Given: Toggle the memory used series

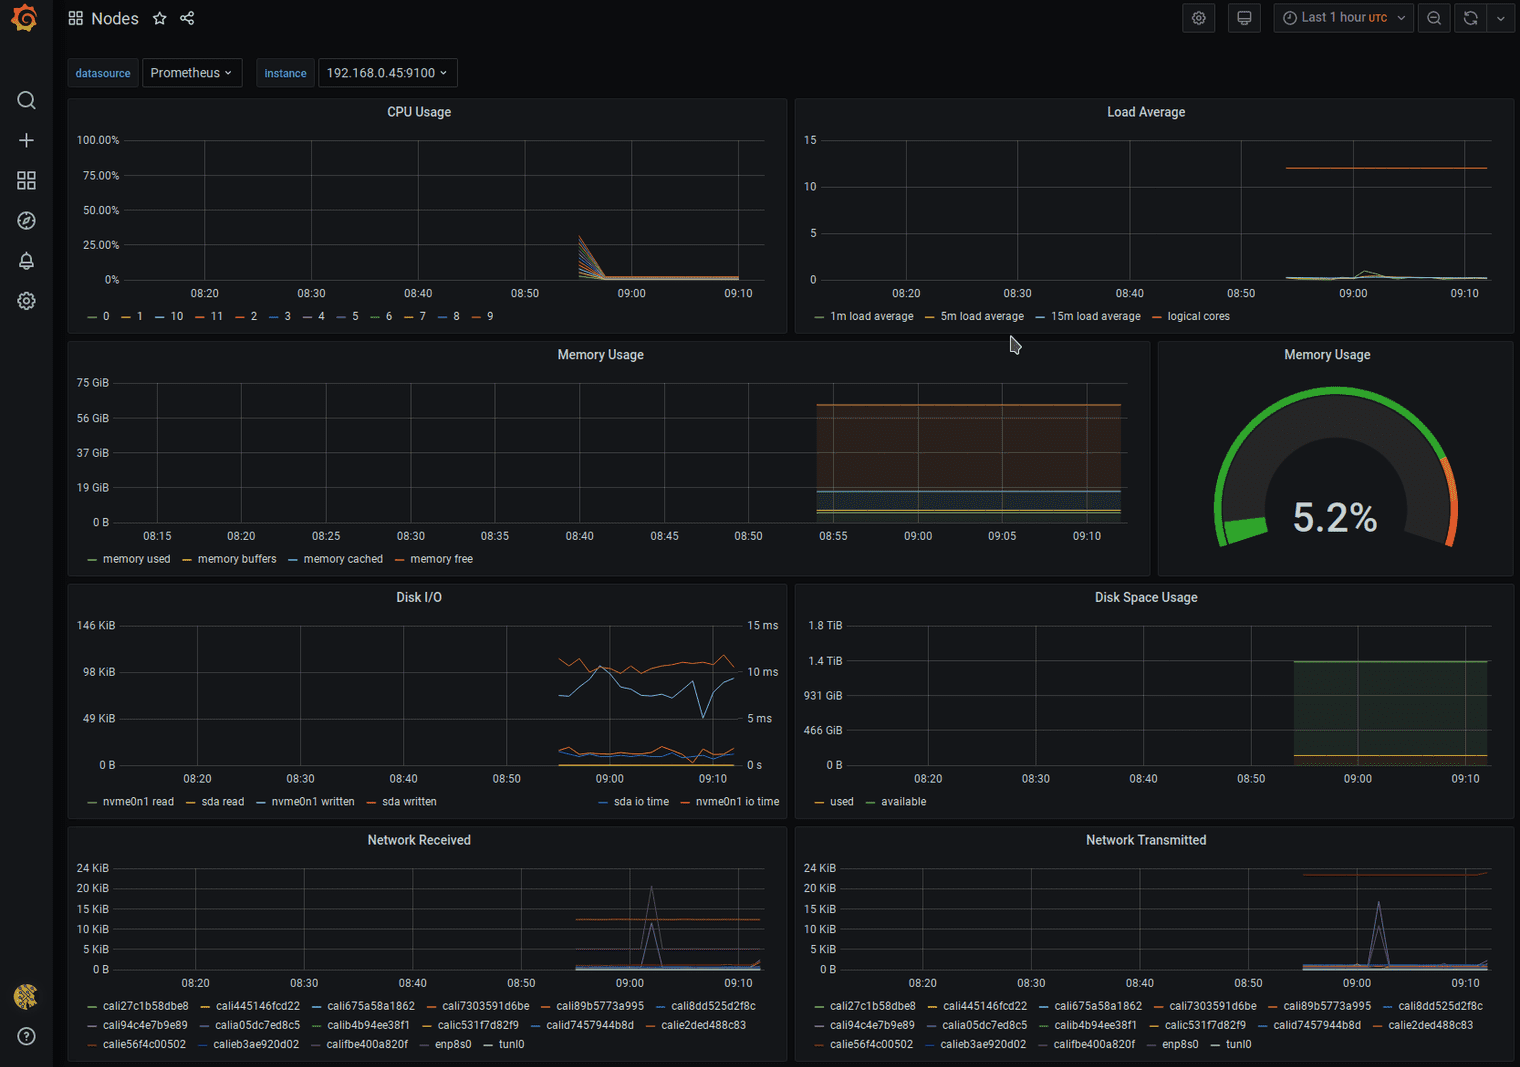Looking at the screenshot, I should point(136,559).
